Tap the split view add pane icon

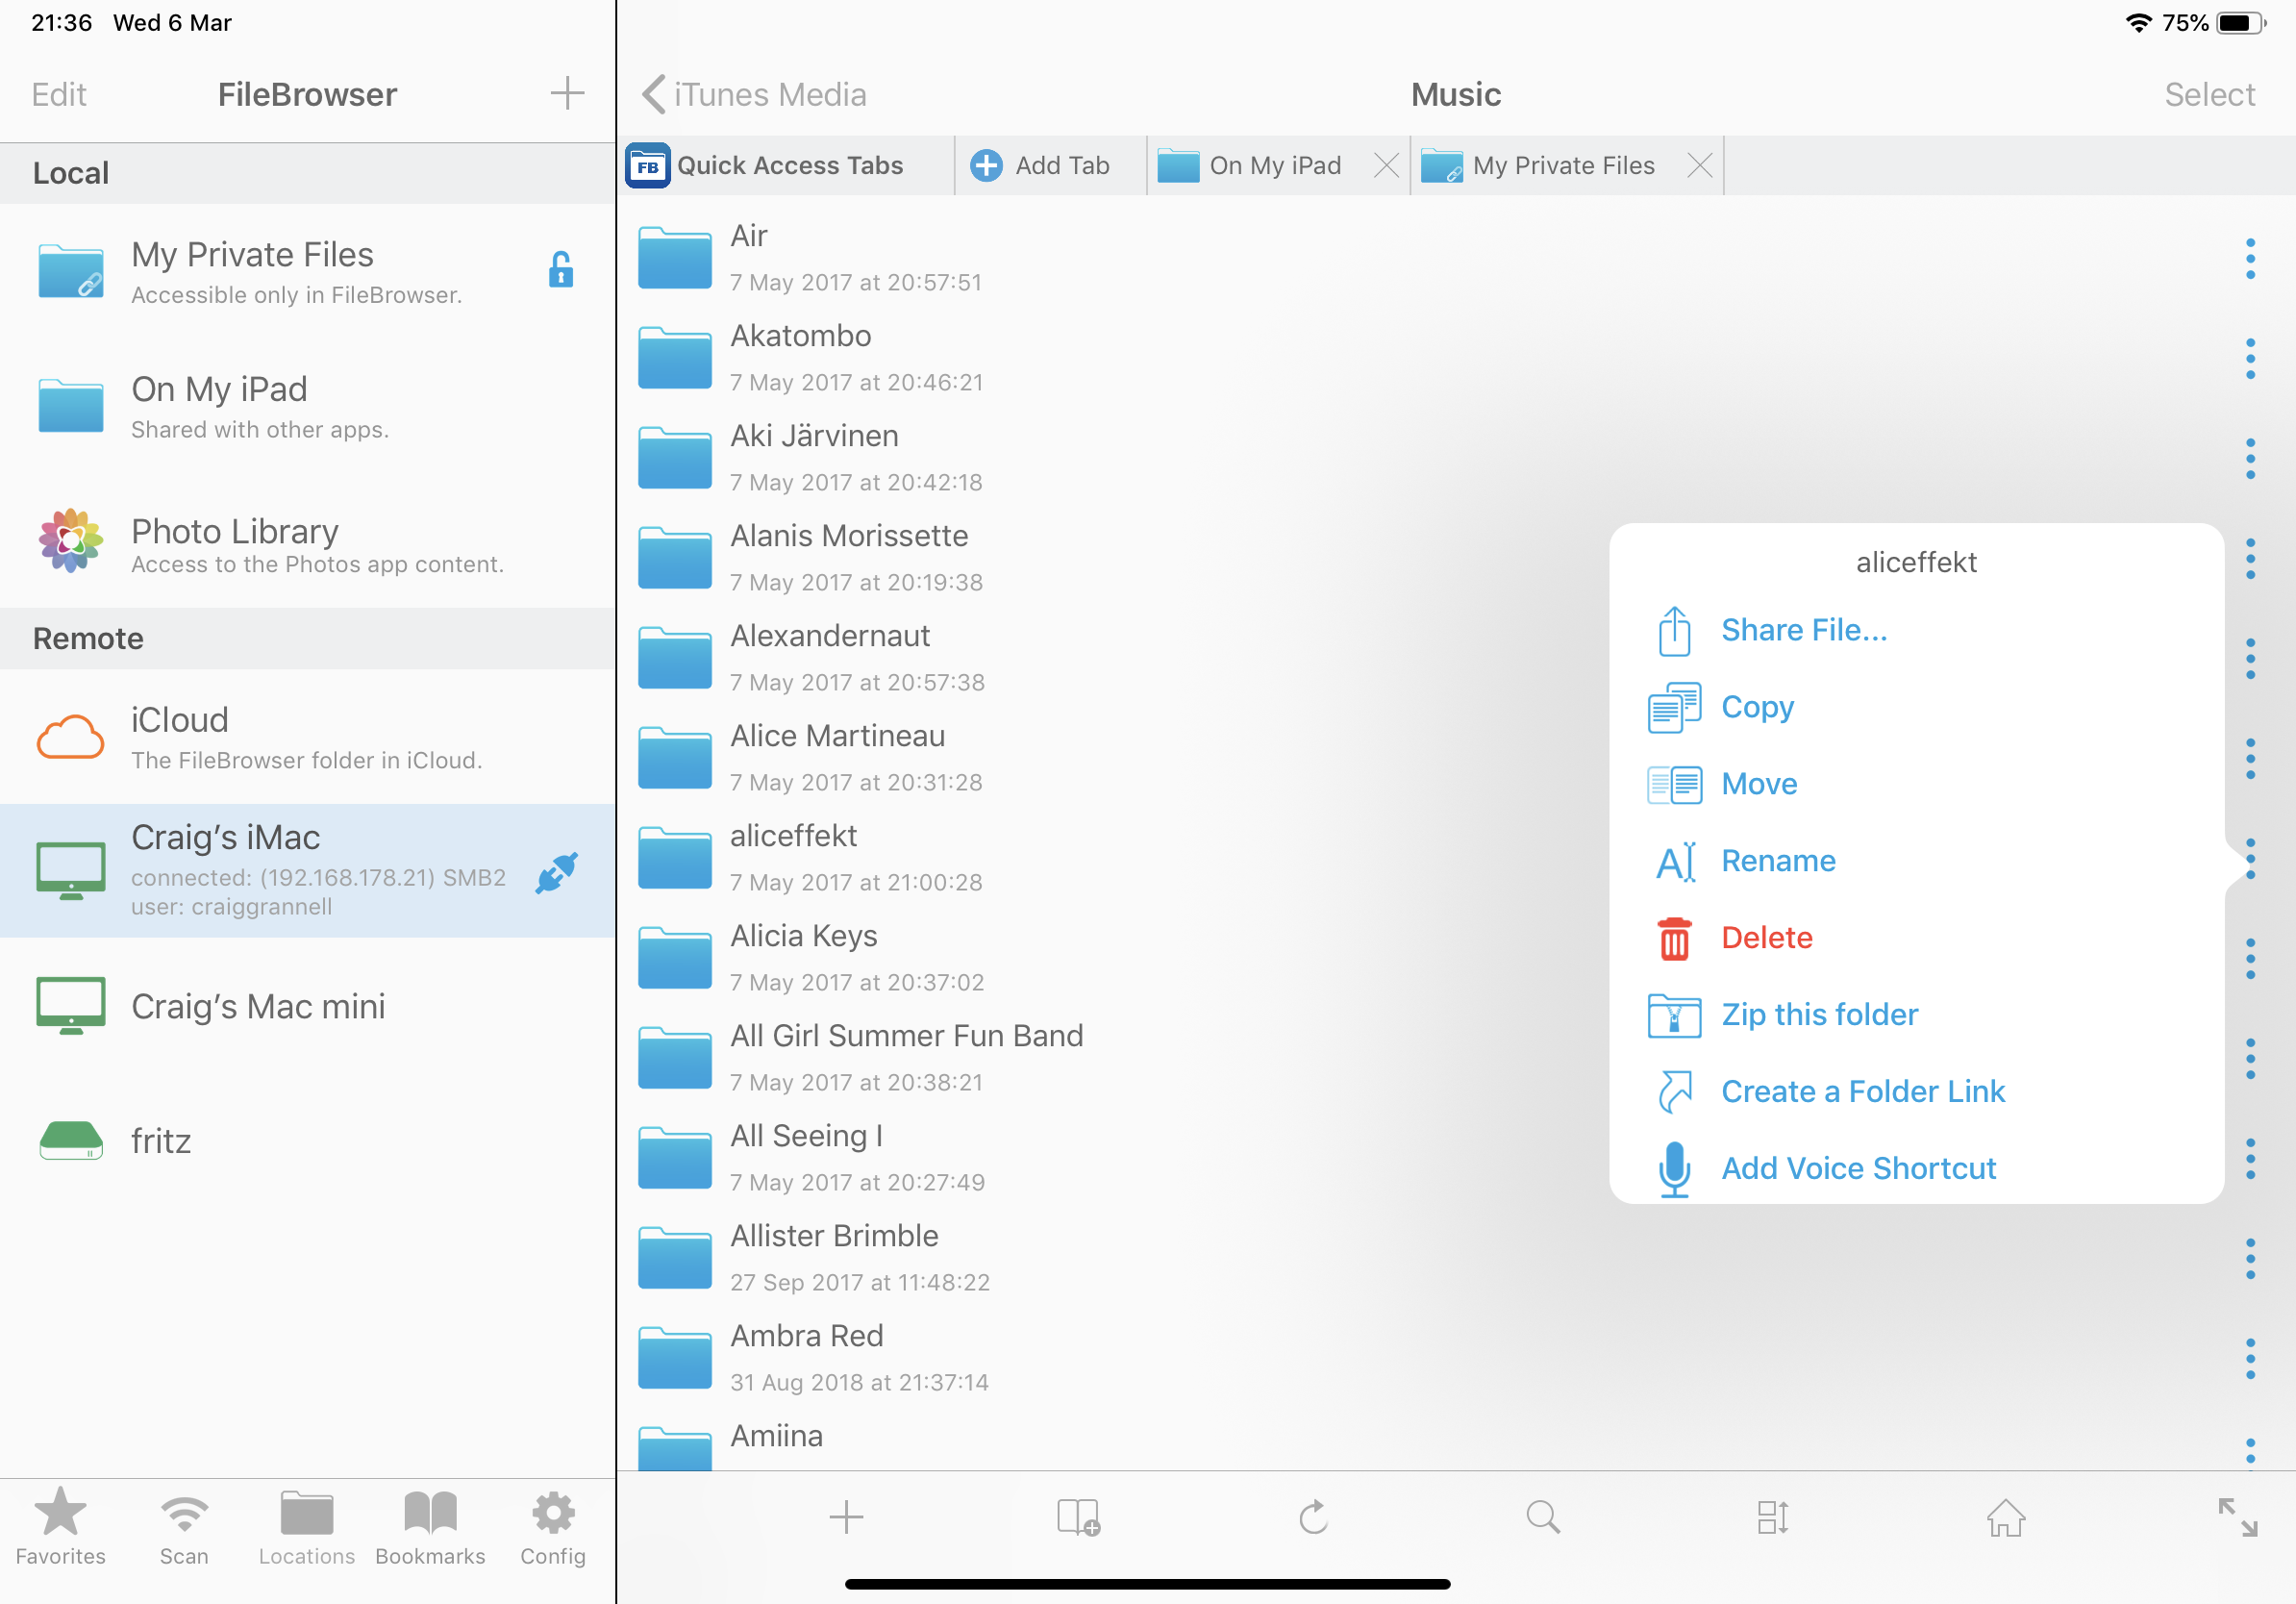click(1078, 1517)
